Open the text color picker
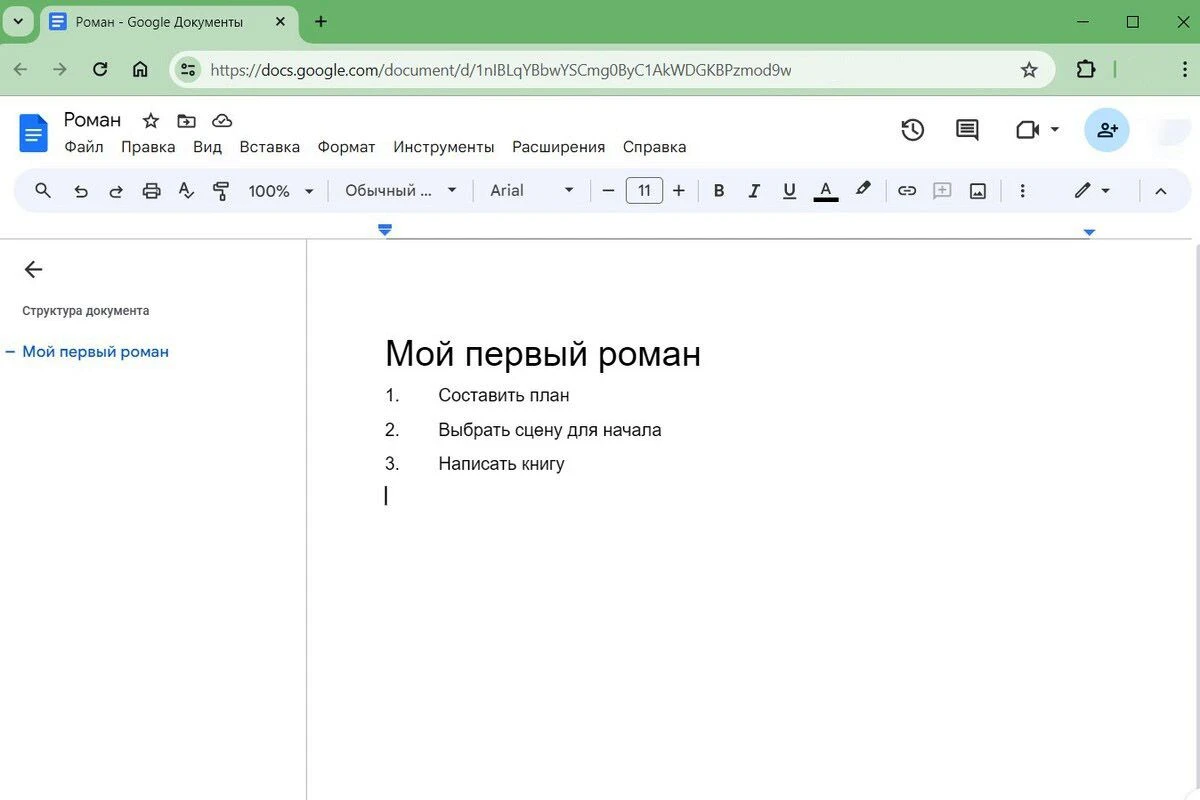 825,191
